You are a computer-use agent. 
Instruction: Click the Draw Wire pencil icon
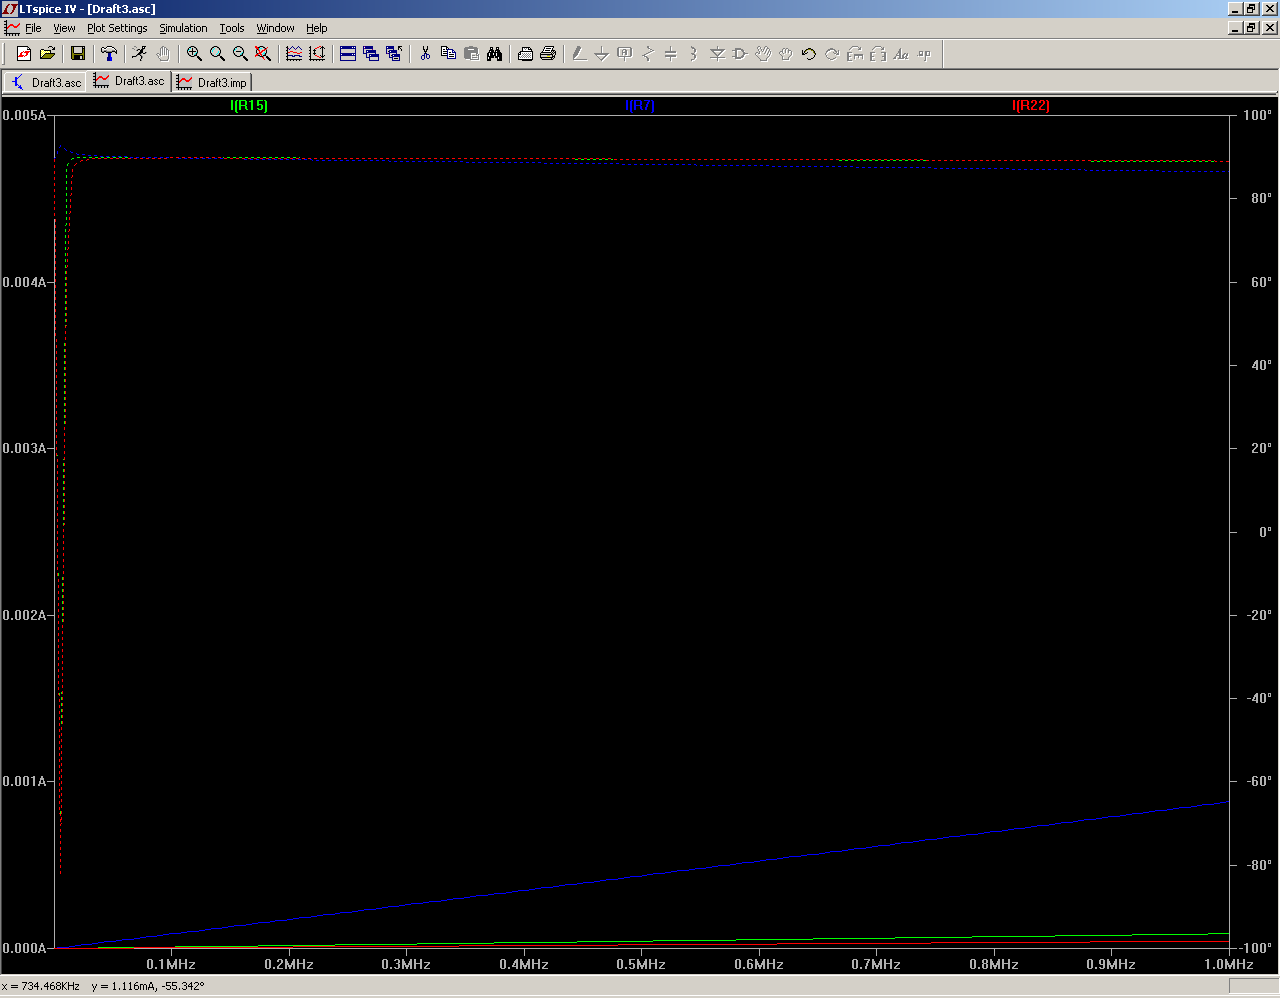[579, 54]
